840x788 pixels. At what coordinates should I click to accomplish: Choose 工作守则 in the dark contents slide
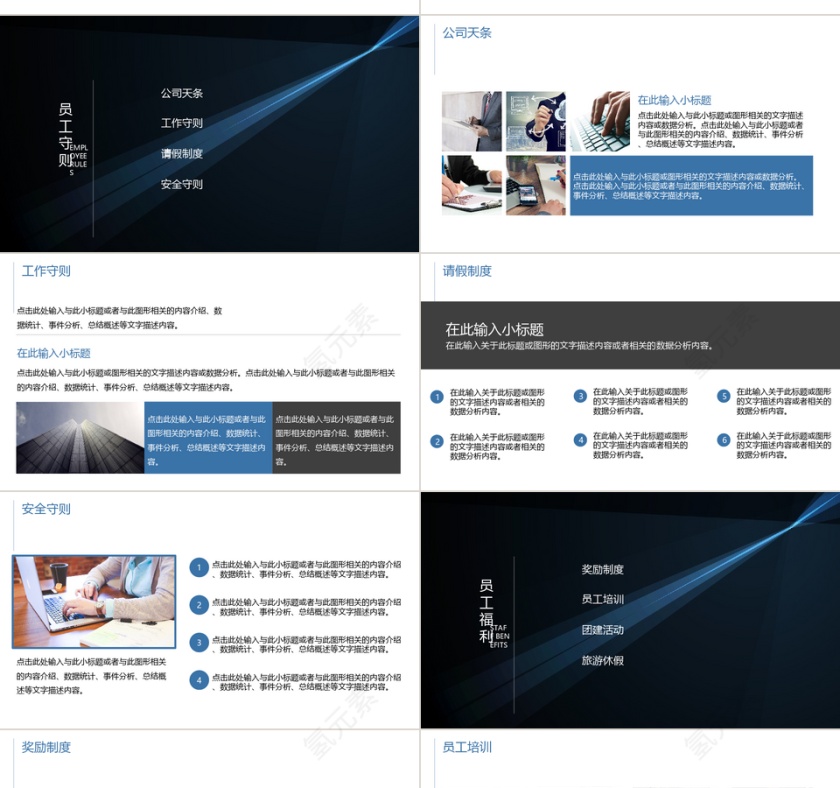(x=182, y=124)
